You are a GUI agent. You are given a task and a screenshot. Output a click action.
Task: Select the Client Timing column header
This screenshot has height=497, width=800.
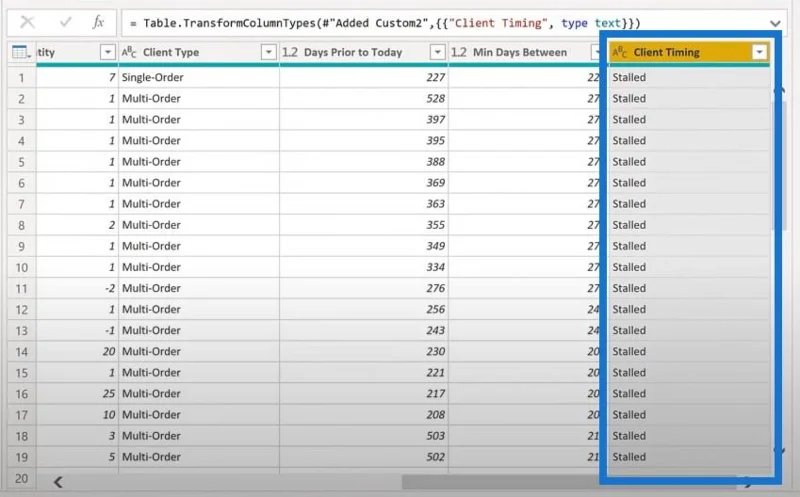click(689, 52)
